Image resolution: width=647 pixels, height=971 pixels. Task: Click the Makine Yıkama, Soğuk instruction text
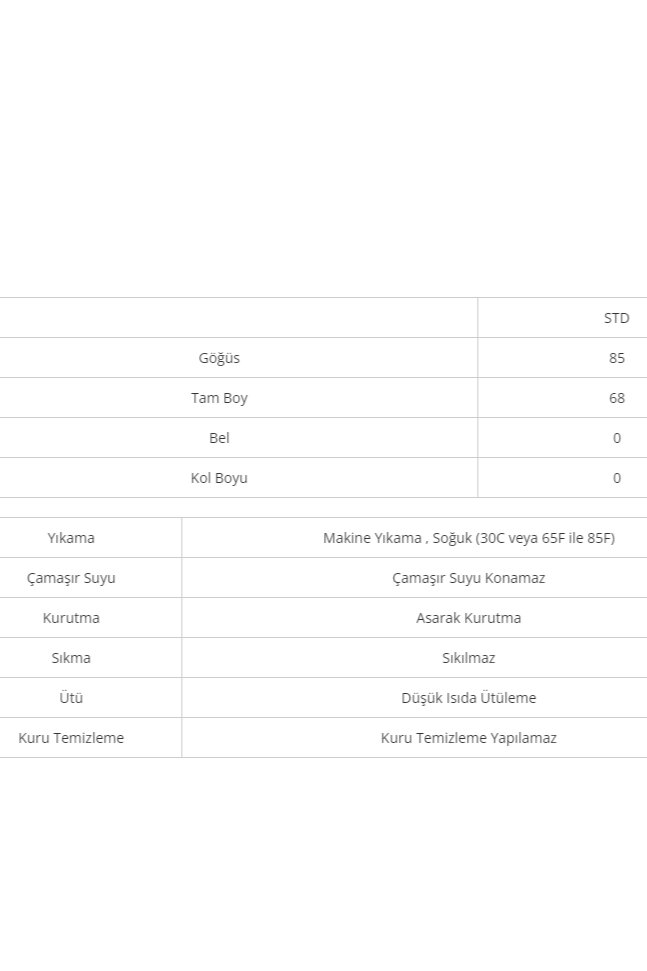[x=468, y=538]
